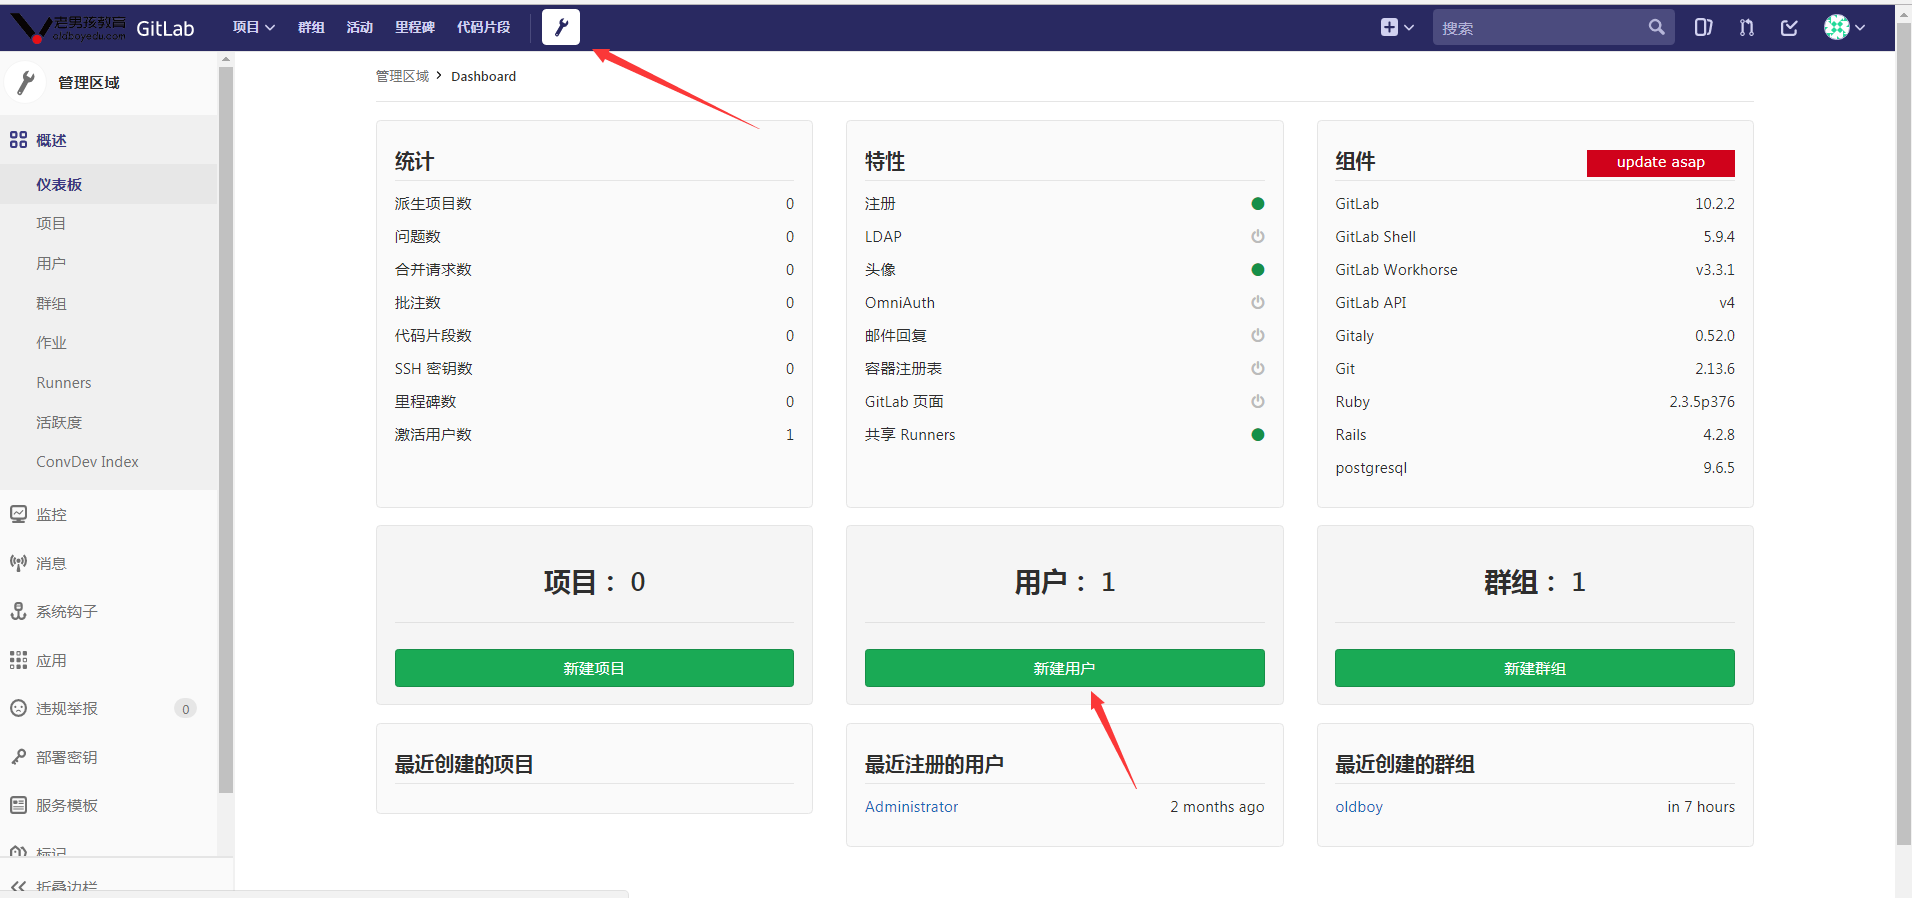Open merge requests icon in top bar

click(x=1747, y=28)
